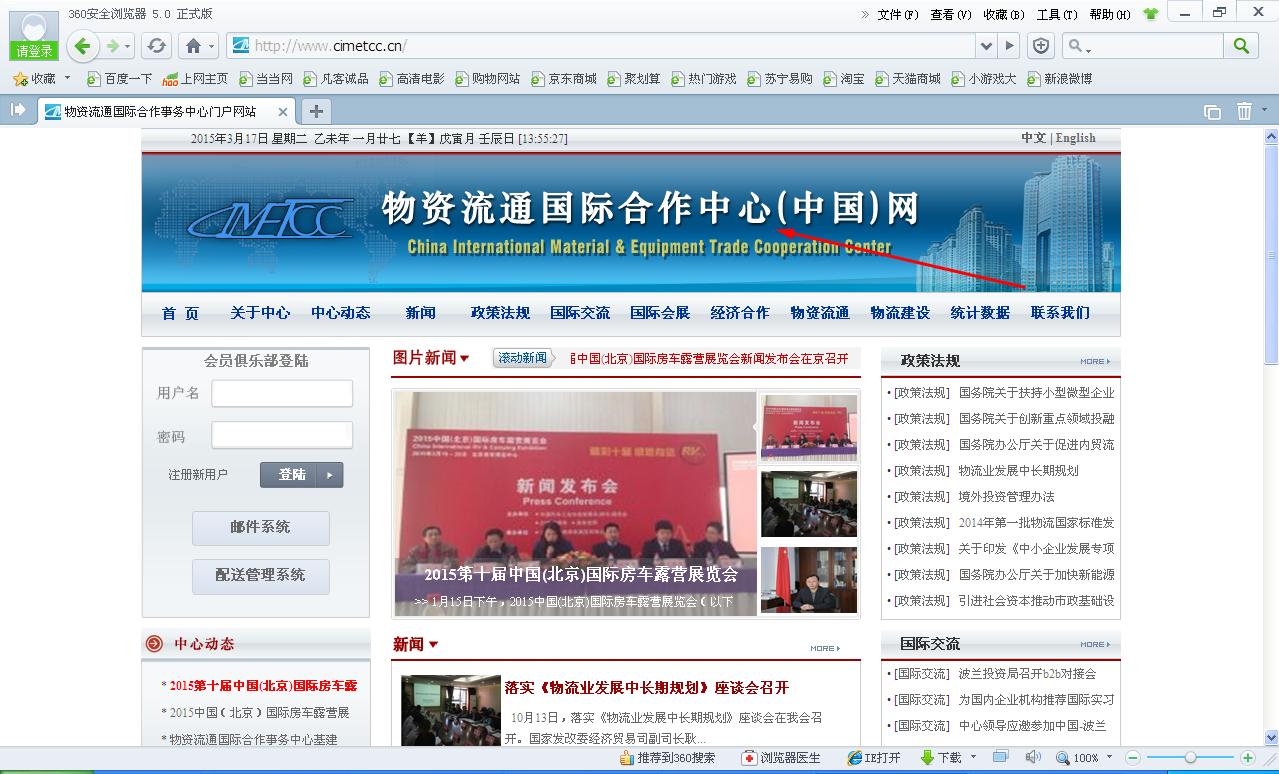This screenshot has width=1279, height=774.
Task: Open forward history dropdown arrow
Action: pyautogui.click(x=128, y=47)
